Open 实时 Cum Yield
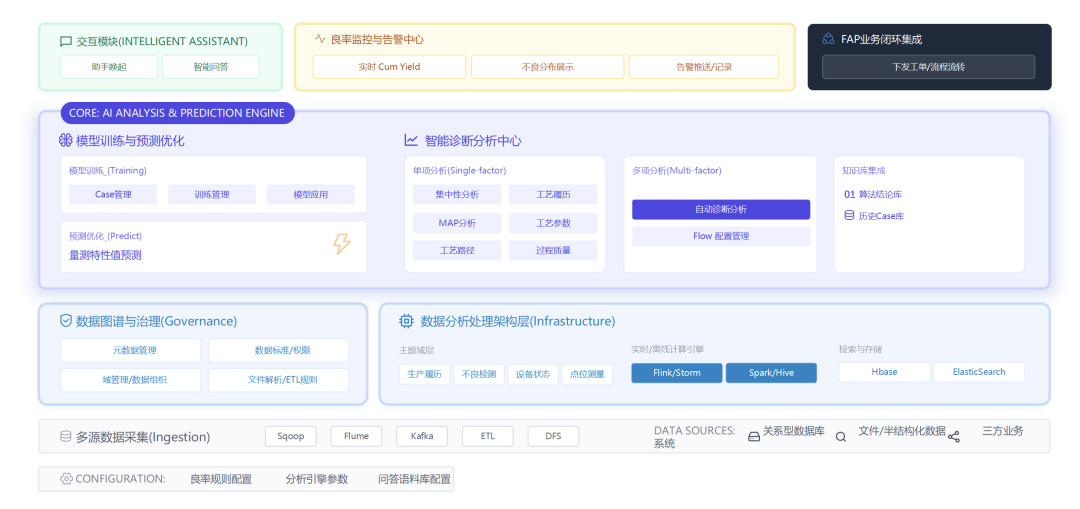 (389, 67)
